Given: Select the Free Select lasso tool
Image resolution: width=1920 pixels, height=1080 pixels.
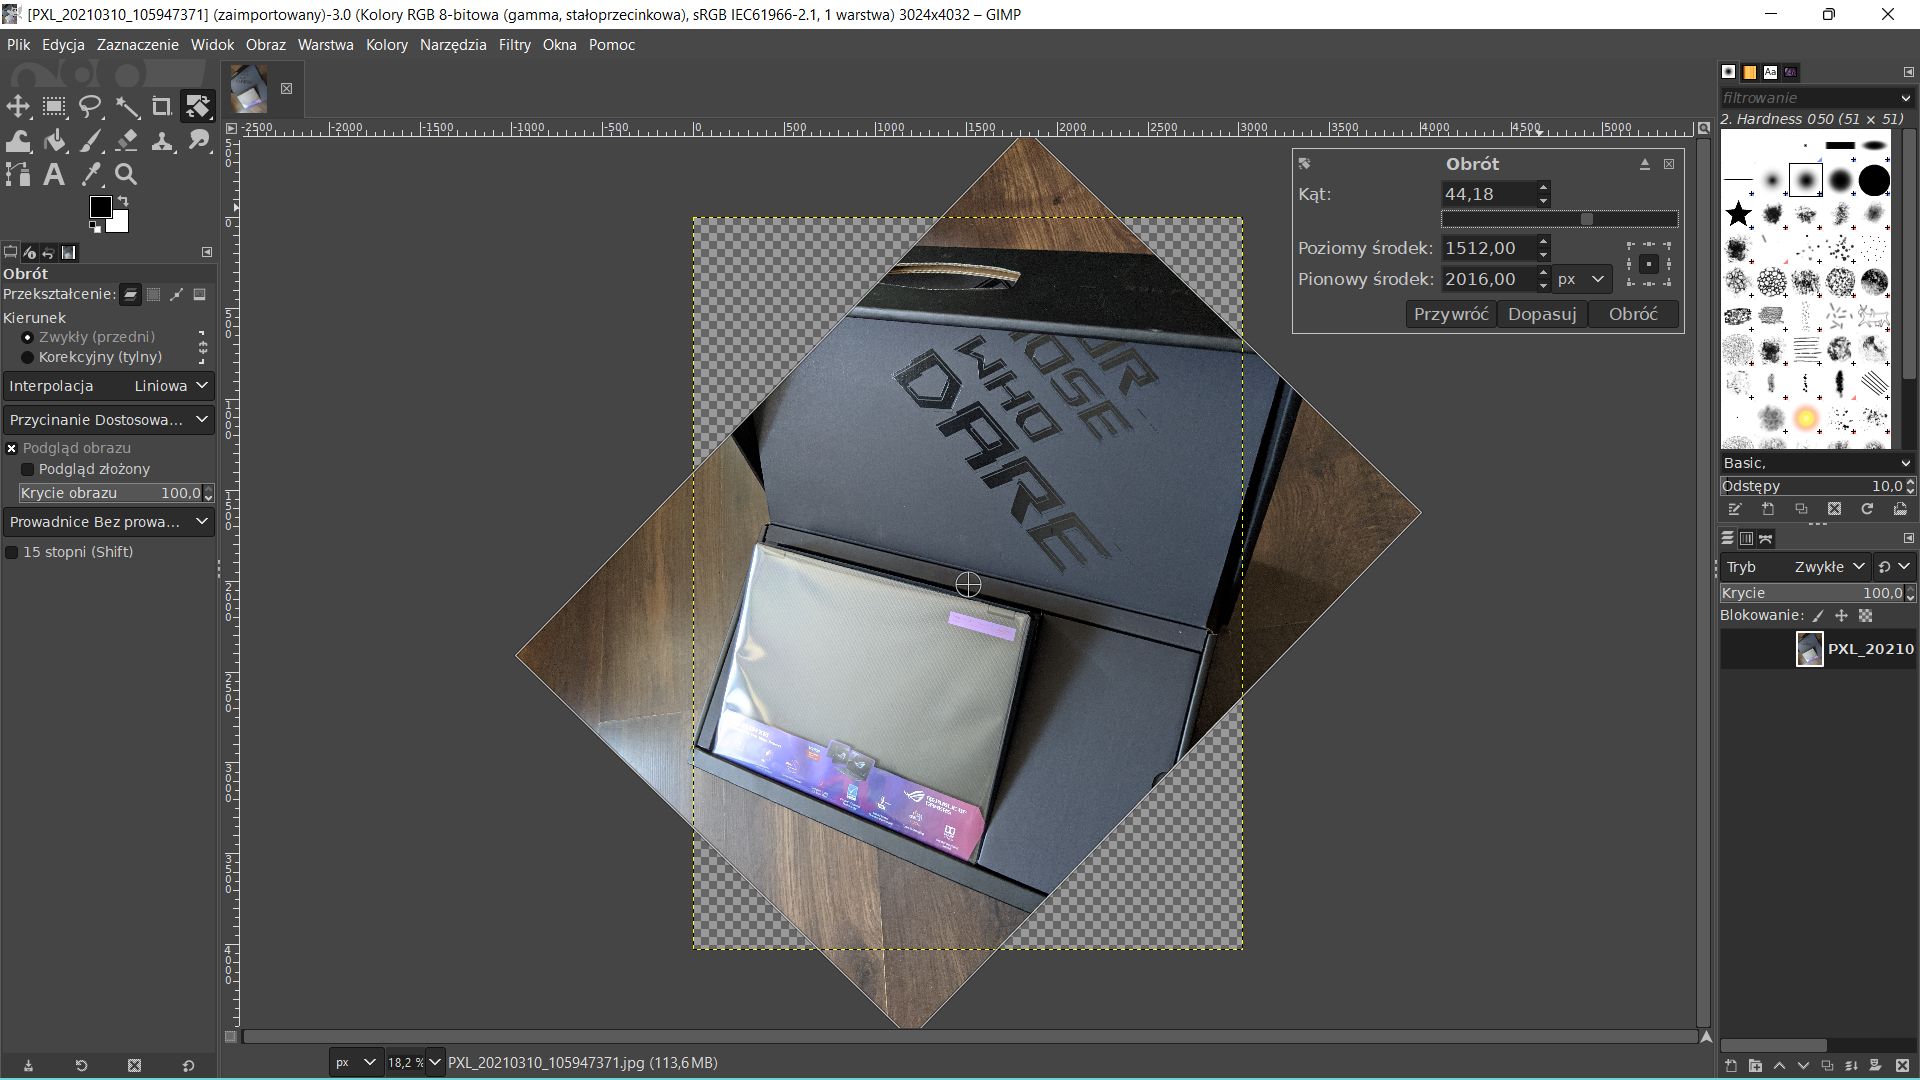Looking at the screenshot, I should tap(91, 106).
